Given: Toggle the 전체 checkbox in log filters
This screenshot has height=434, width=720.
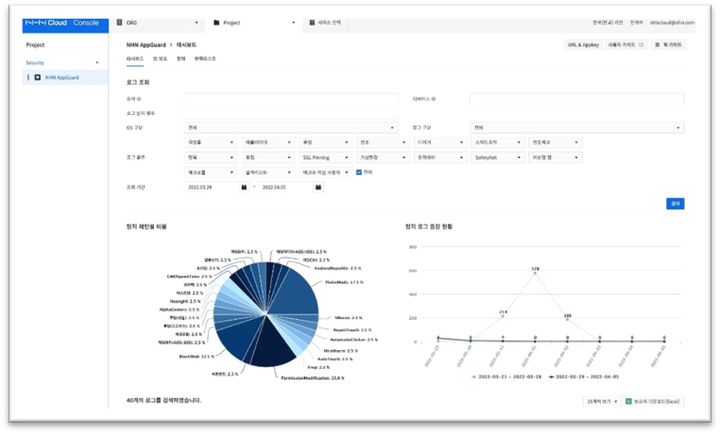Looking at the screenshot, I should tap(360, 171).
